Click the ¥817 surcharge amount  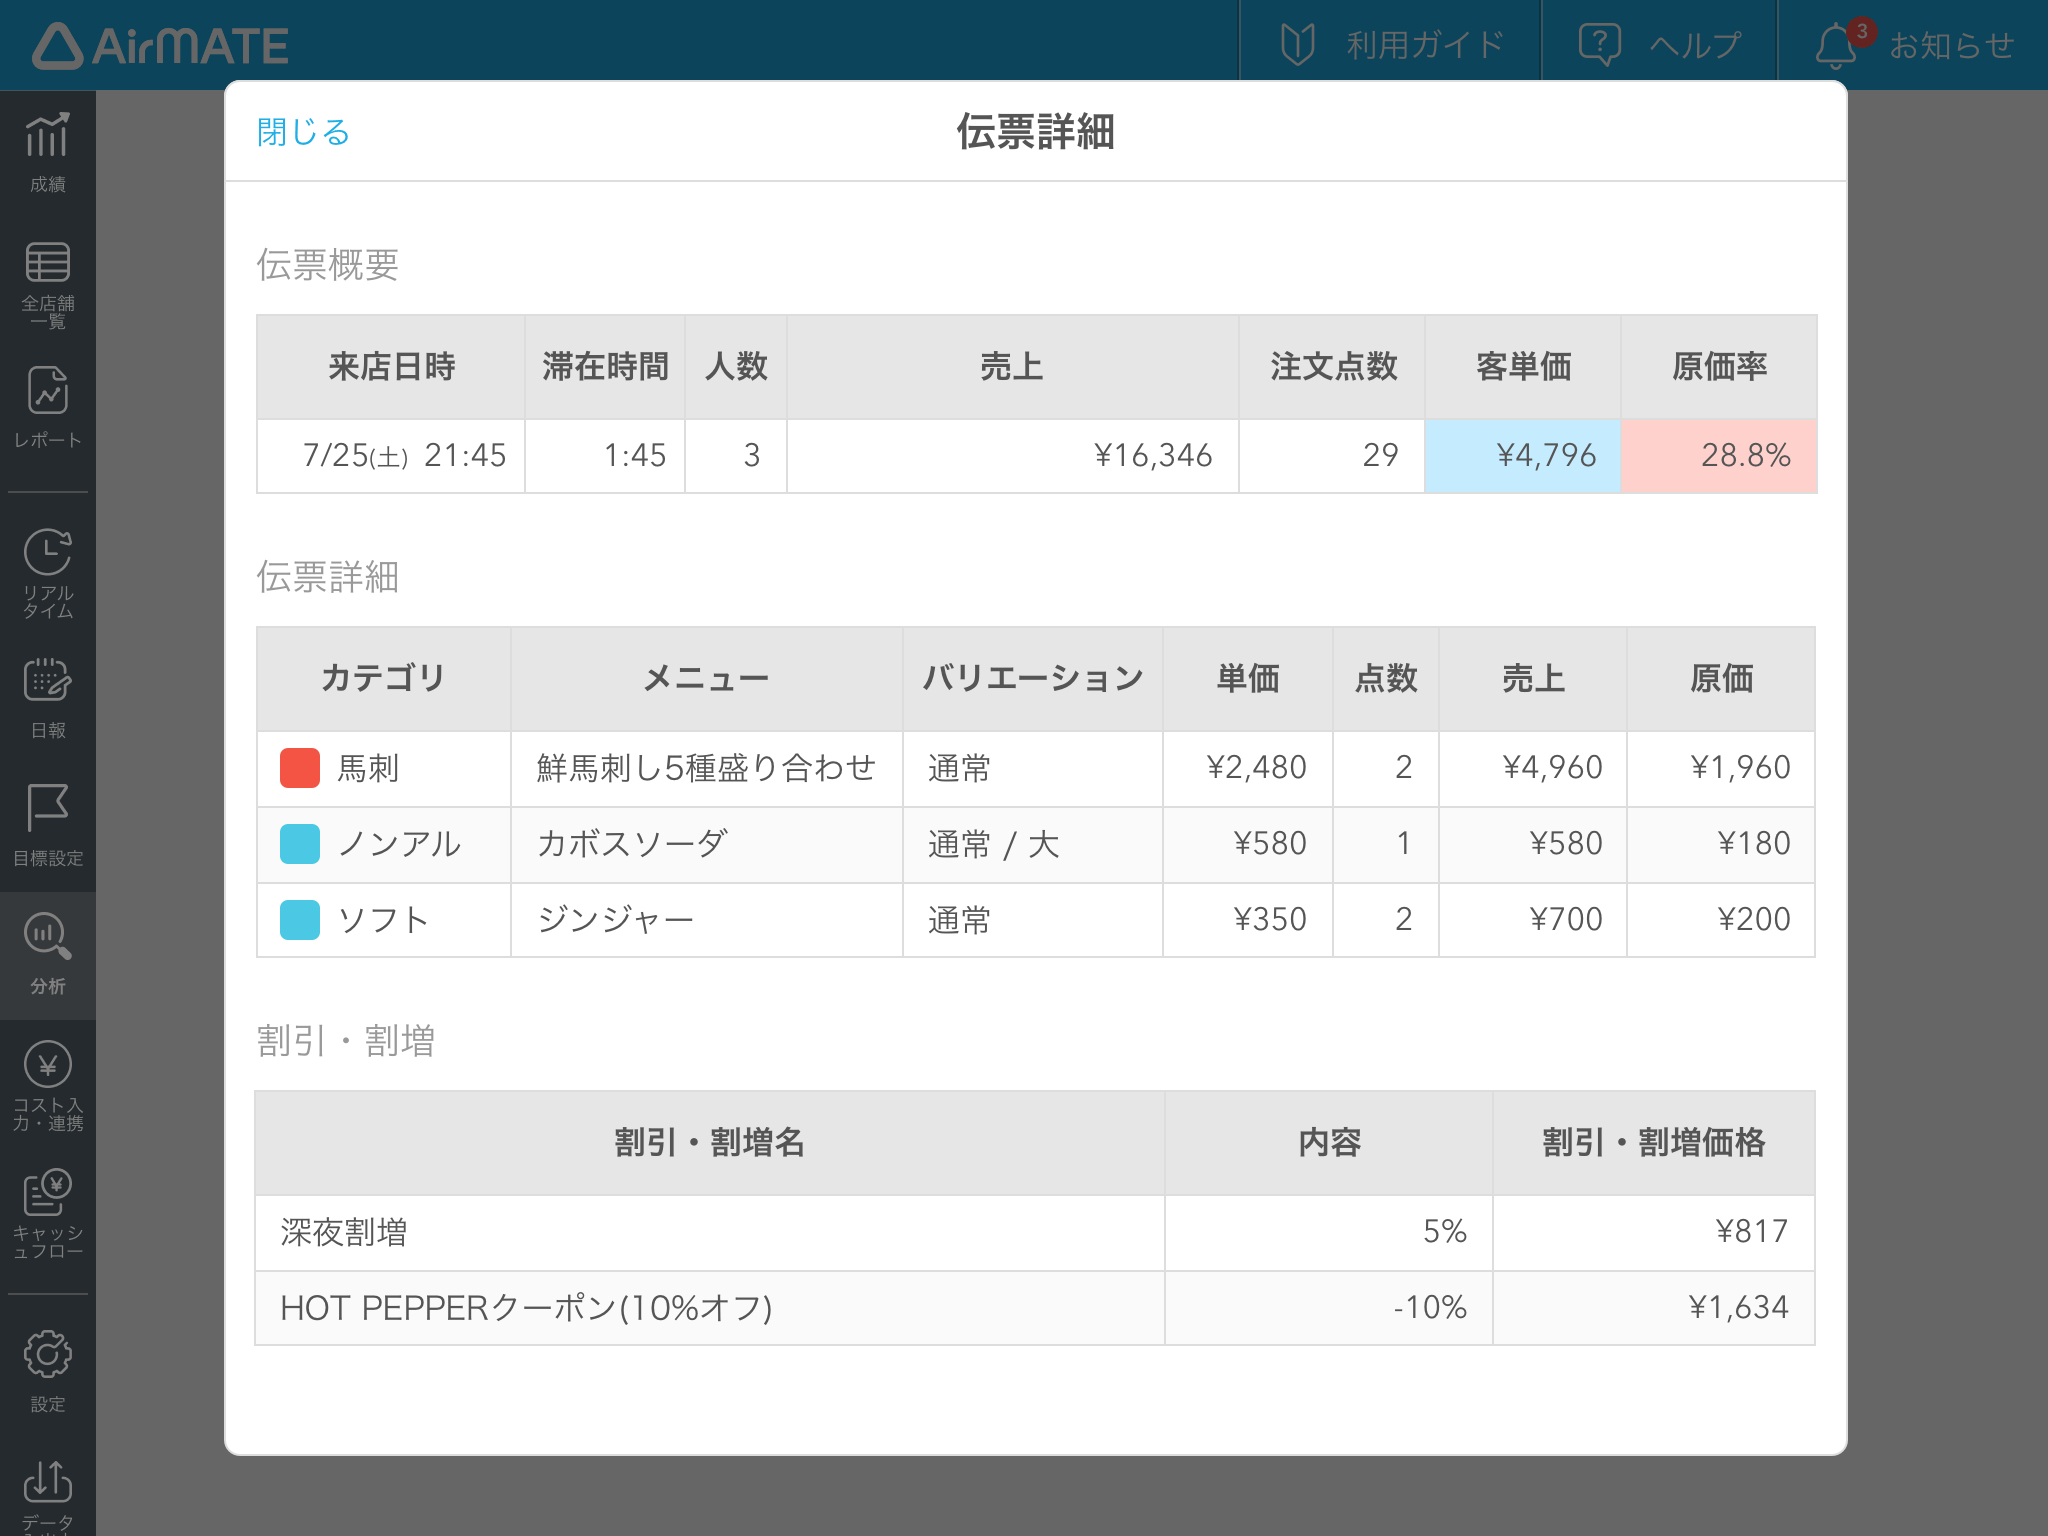tap(1654, 1232)
